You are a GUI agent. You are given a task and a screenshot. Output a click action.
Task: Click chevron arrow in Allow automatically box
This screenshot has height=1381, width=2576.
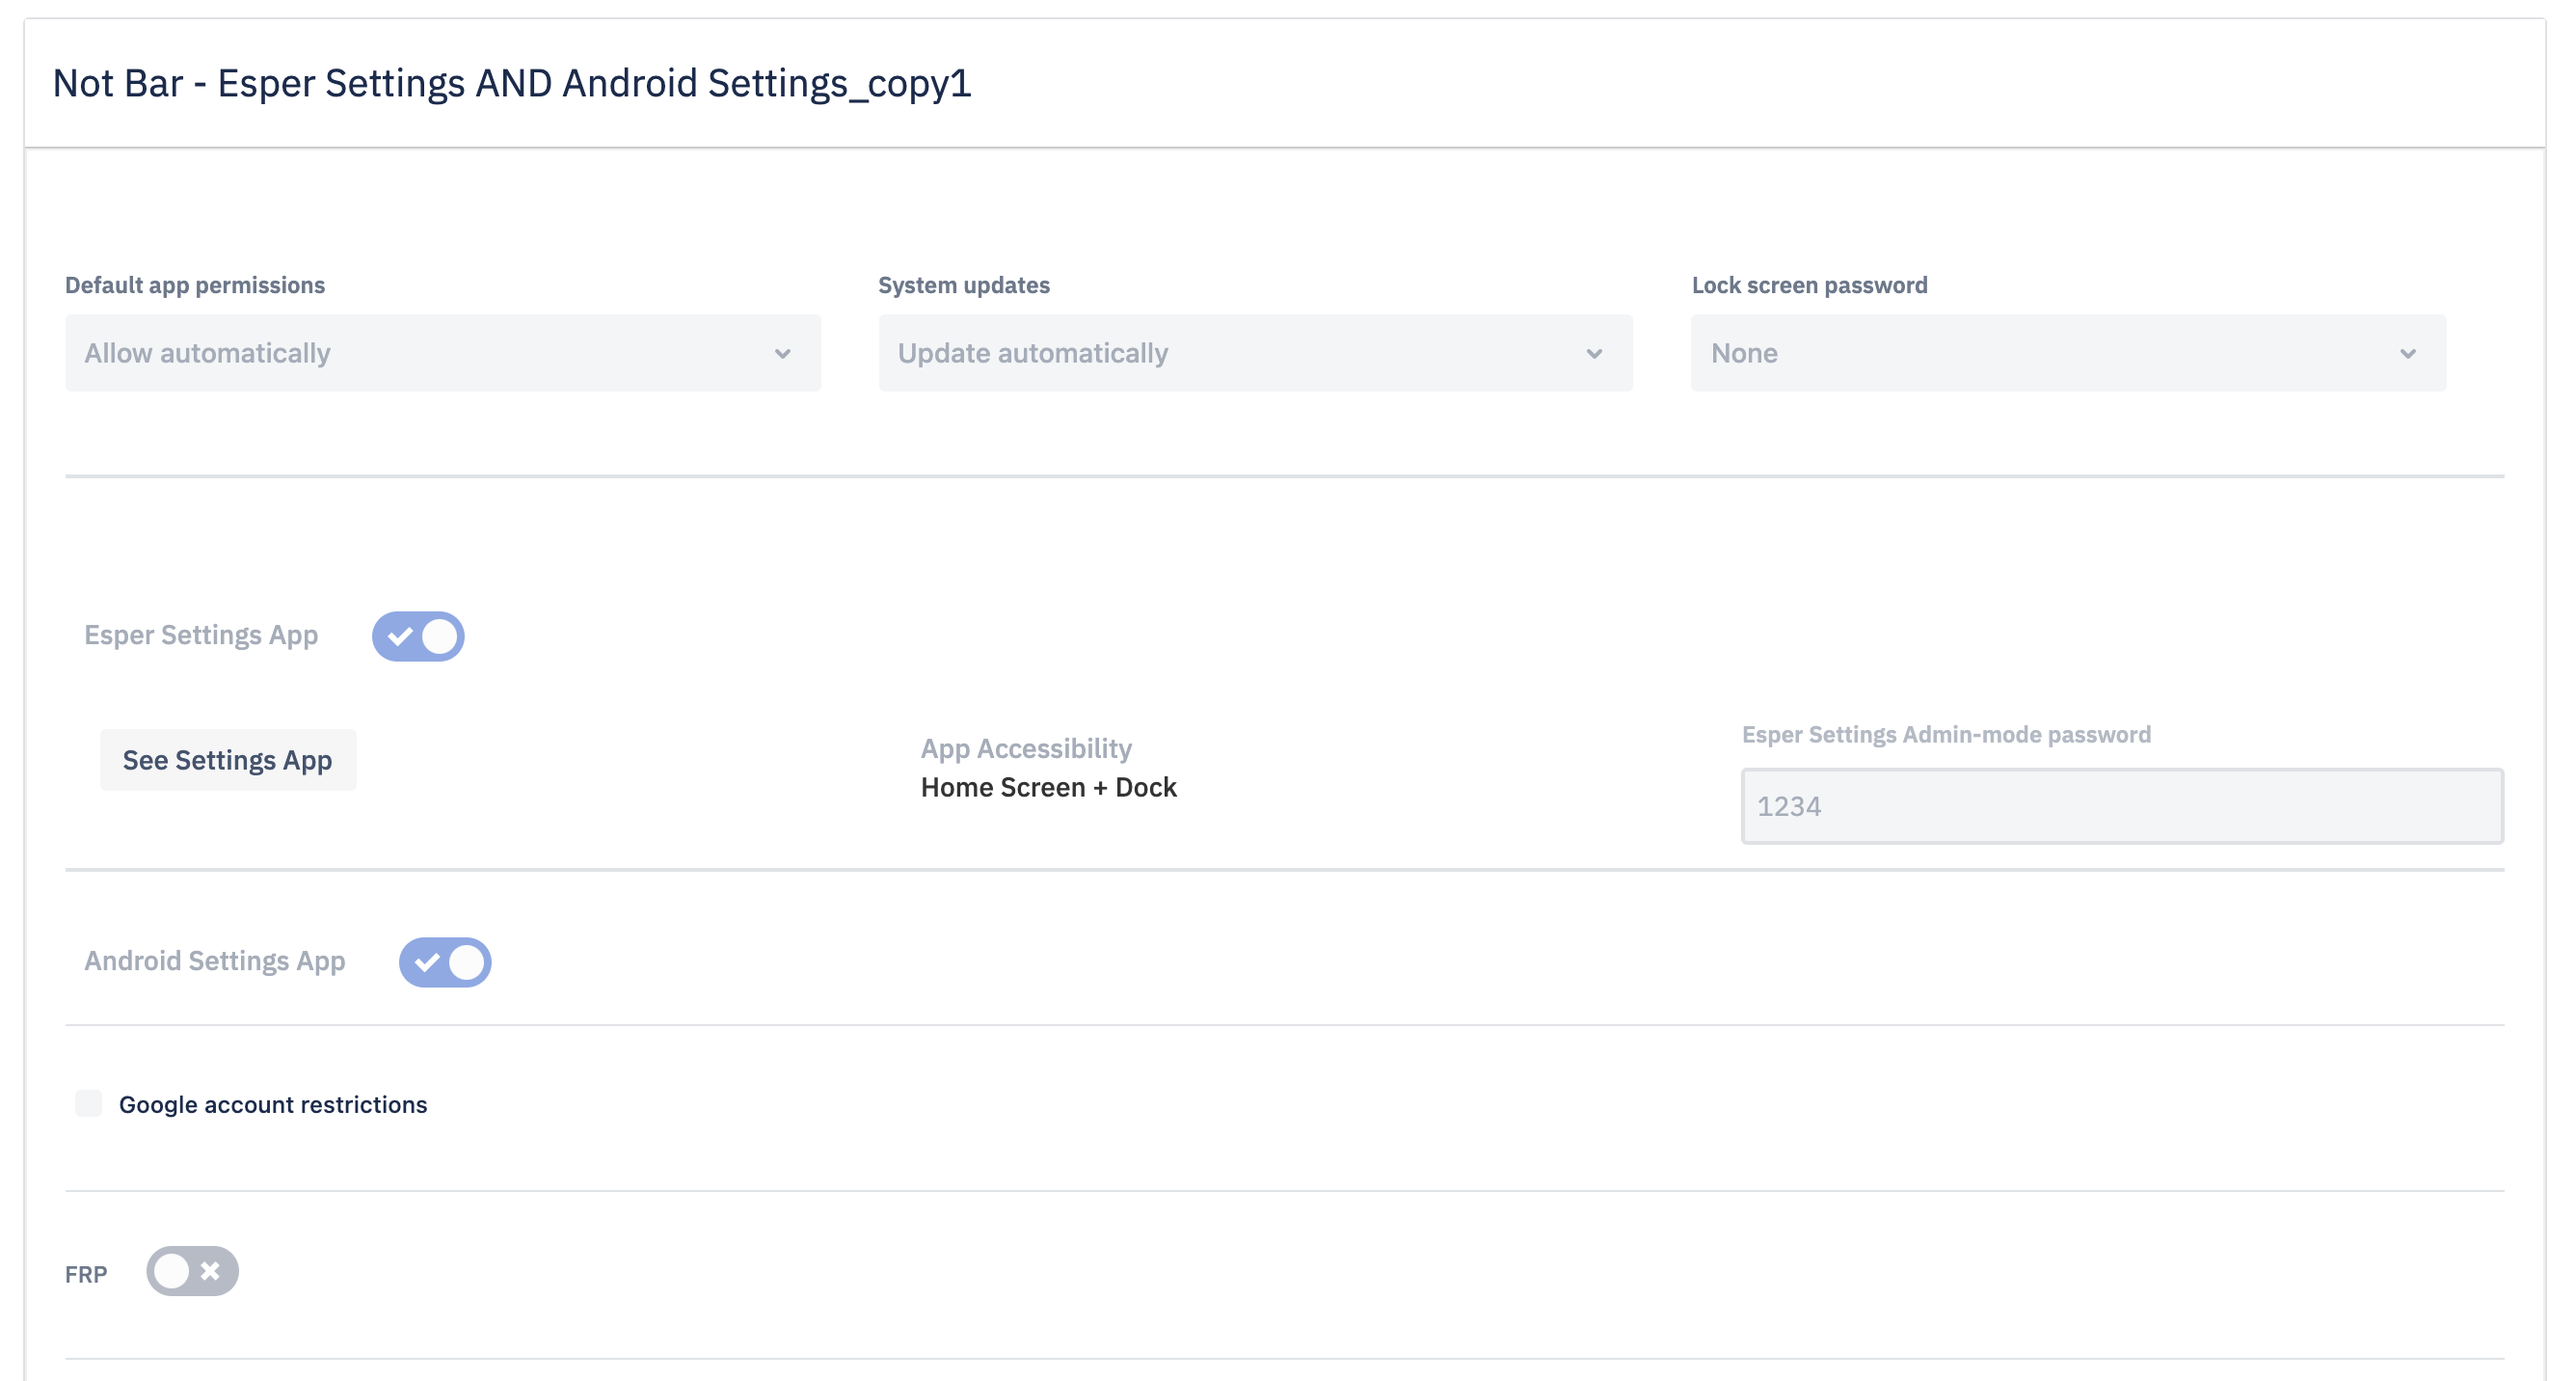point(783,354)
